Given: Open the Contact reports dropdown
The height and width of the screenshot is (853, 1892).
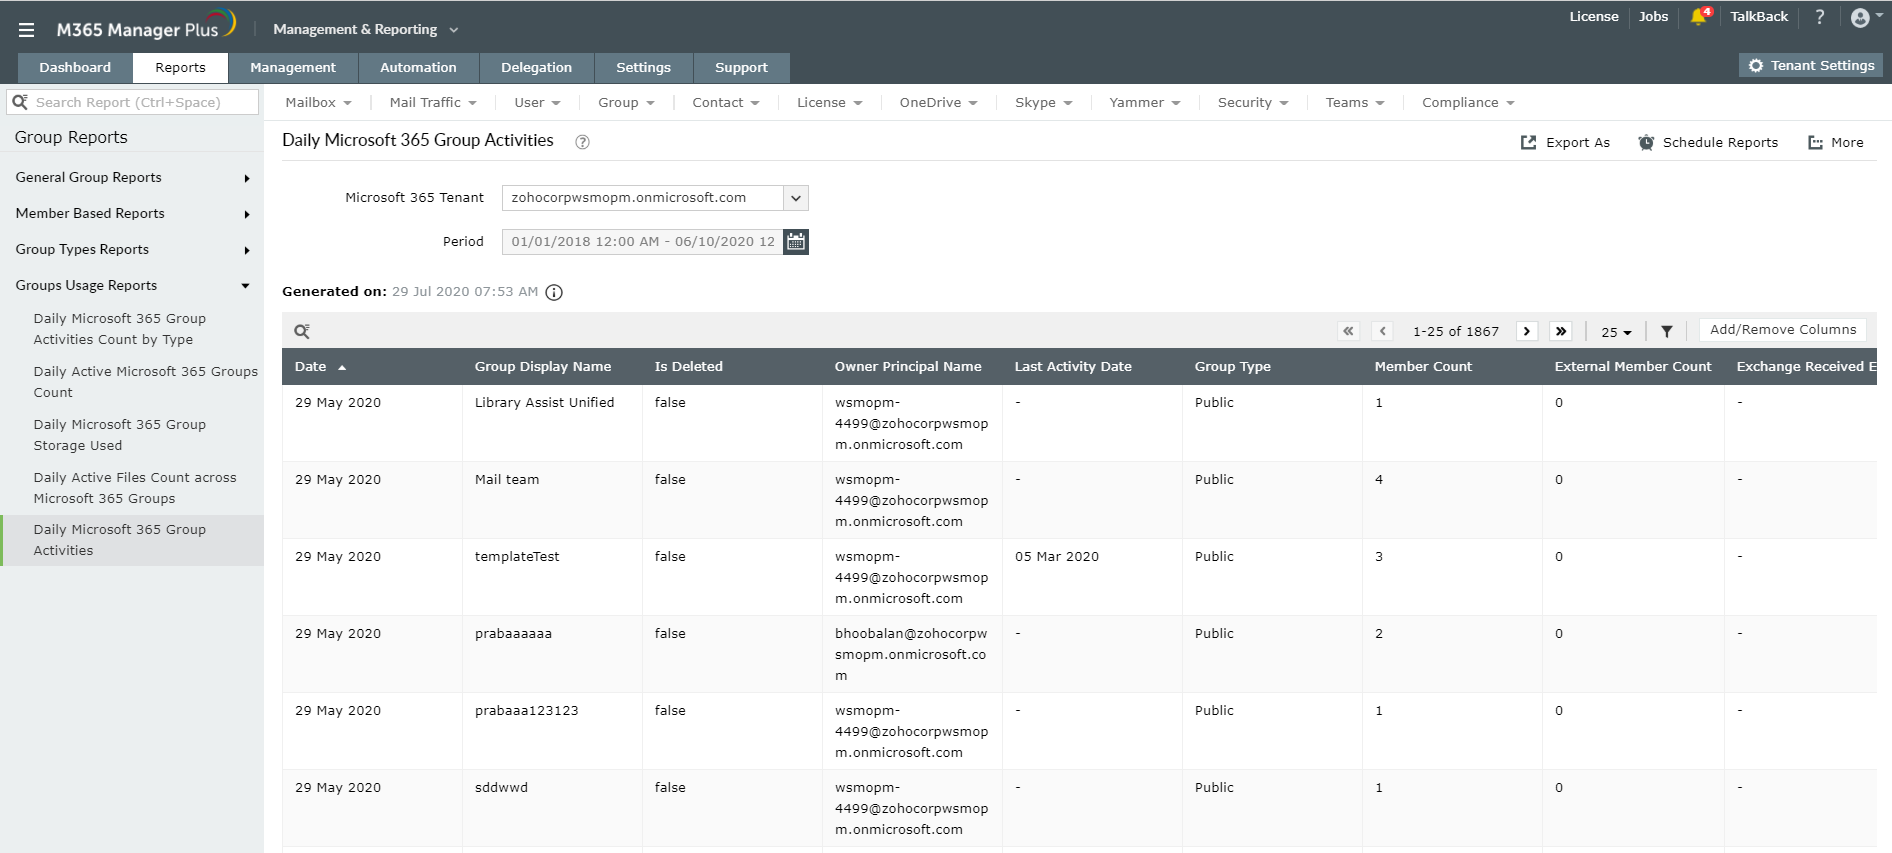Looking at the screenshot, I should (726, 103).
